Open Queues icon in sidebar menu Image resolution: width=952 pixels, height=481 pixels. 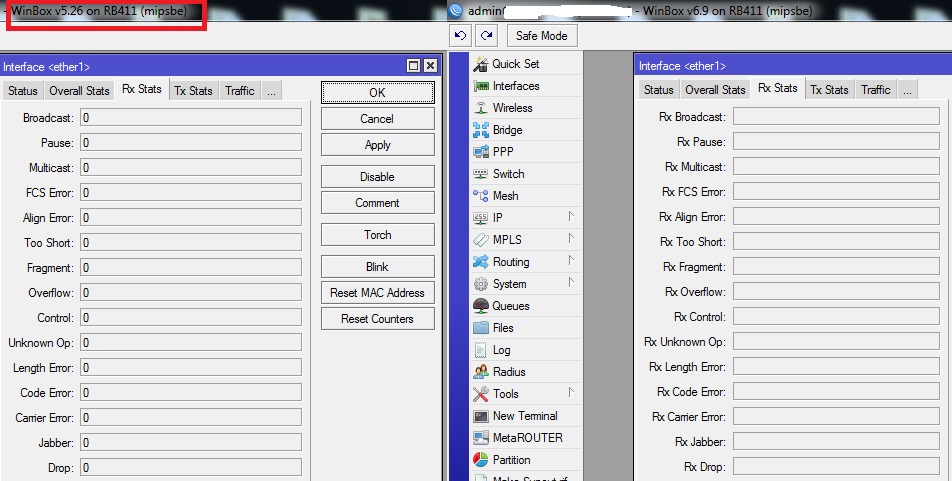[481, 305]
